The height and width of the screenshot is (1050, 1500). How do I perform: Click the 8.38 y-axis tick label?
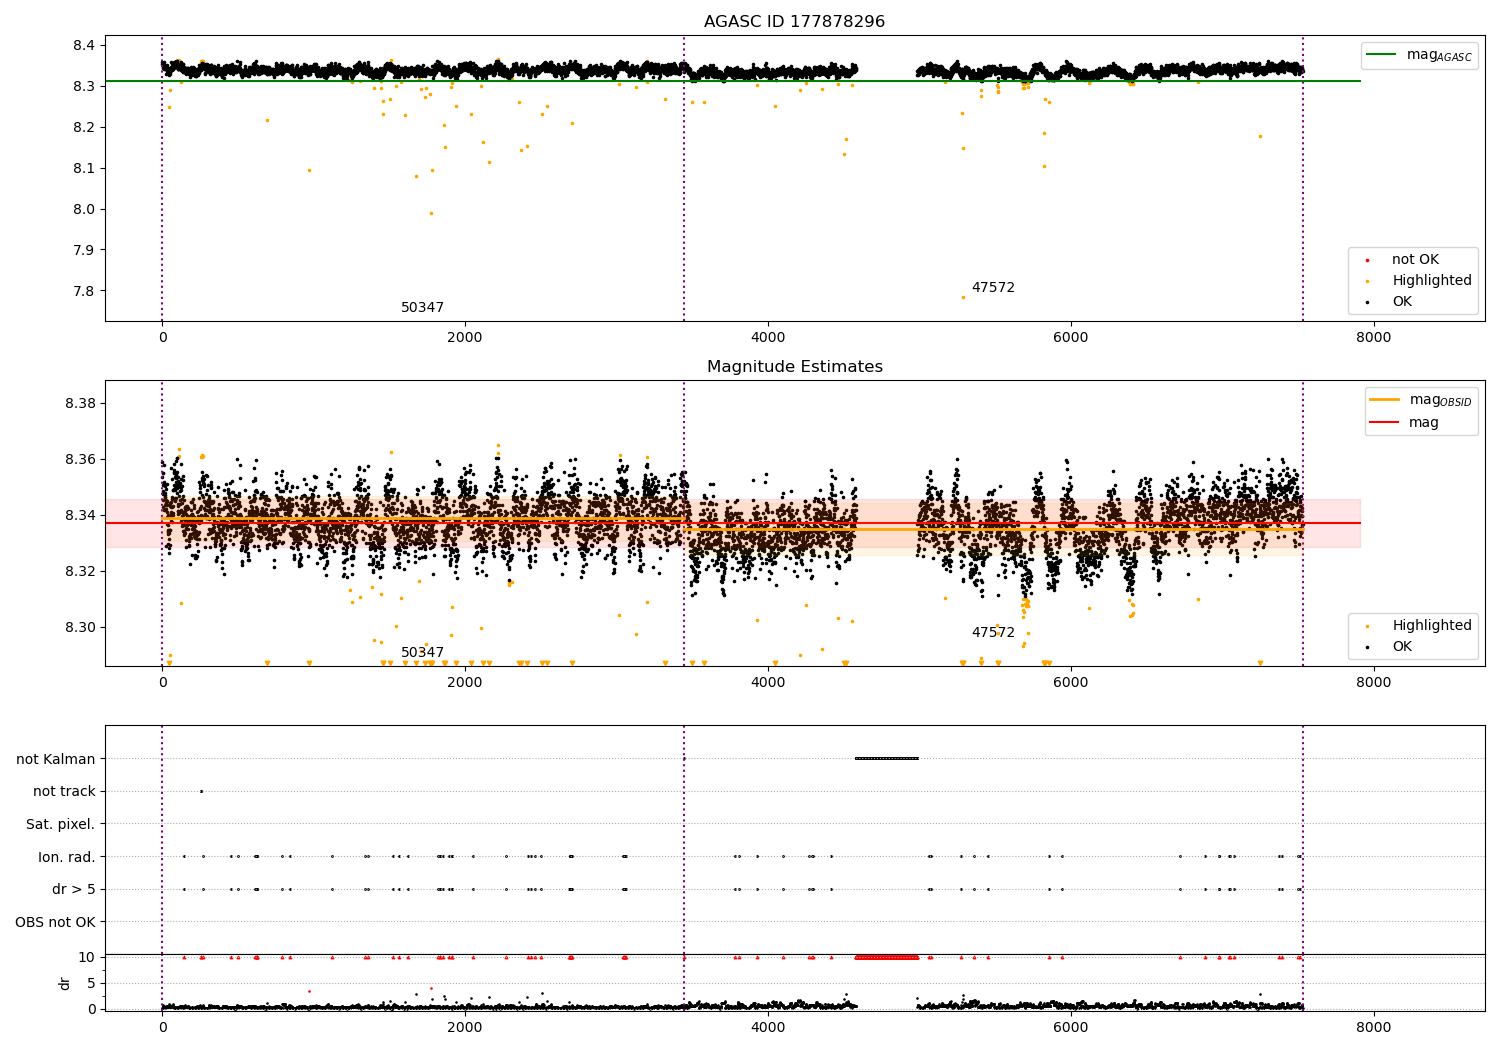tap(80, 403)
